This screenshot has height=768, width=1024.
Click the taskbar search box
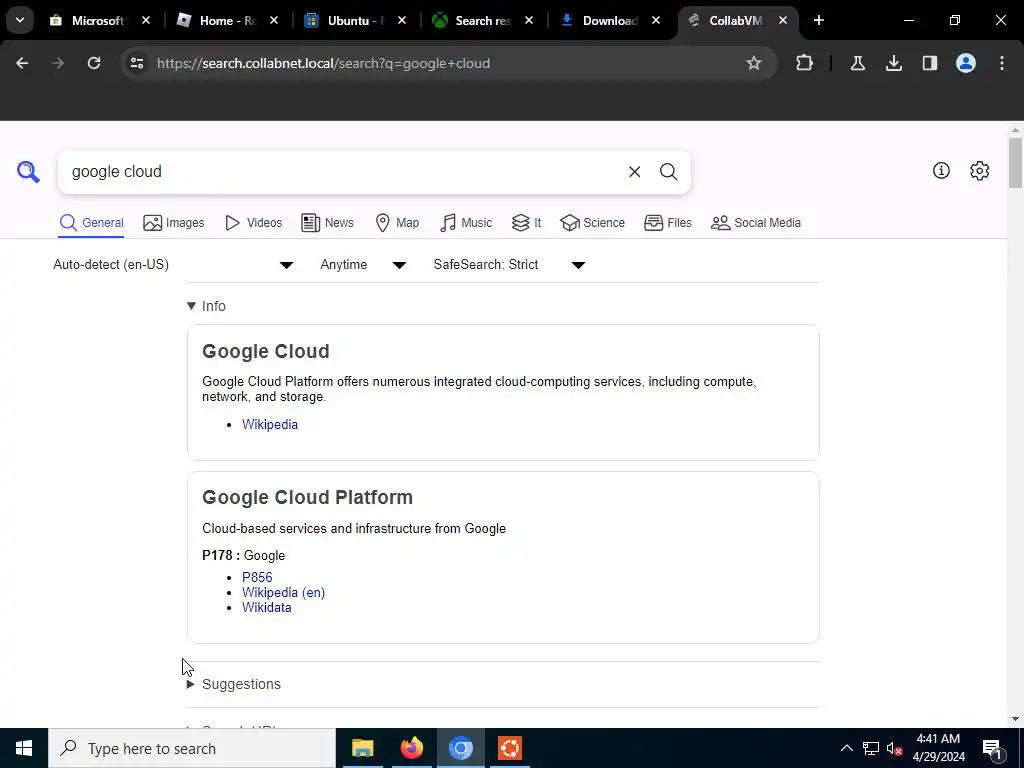[192, 748]
